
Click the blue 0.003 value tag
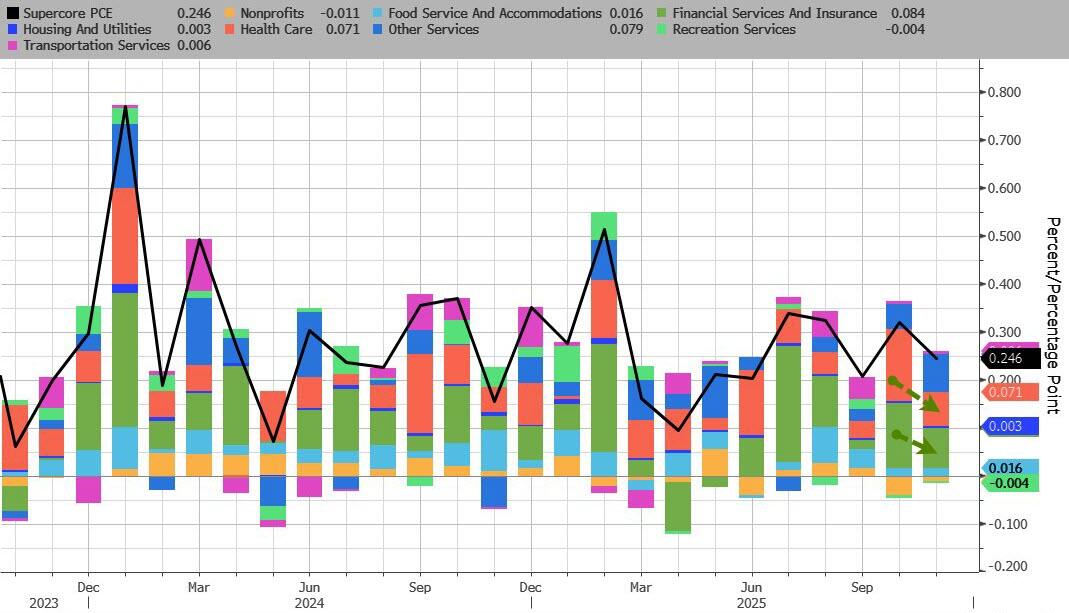[1012, 427]
